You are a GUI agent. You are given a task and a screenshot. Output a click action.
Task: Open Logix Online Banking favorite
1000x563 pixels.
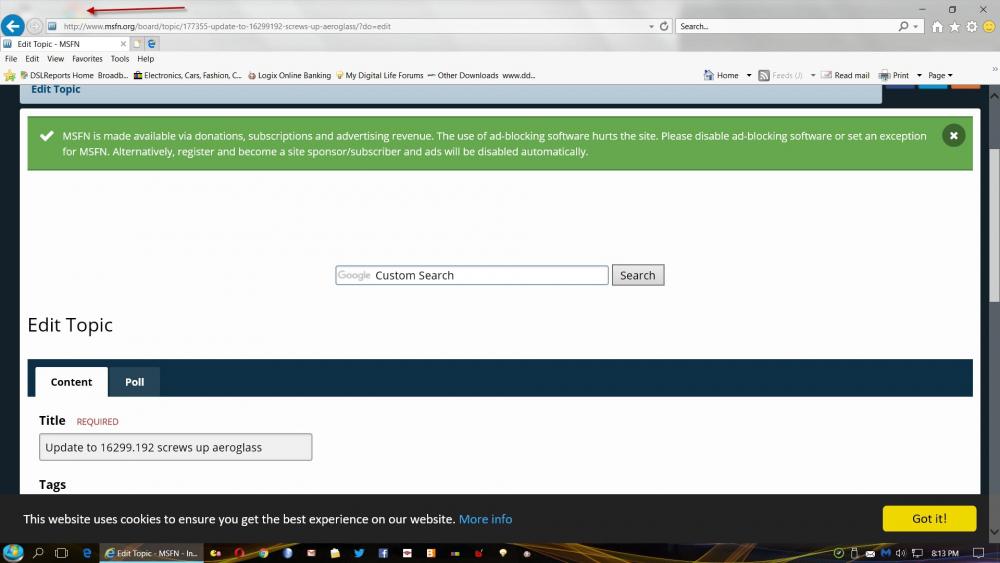pos(290,75)
